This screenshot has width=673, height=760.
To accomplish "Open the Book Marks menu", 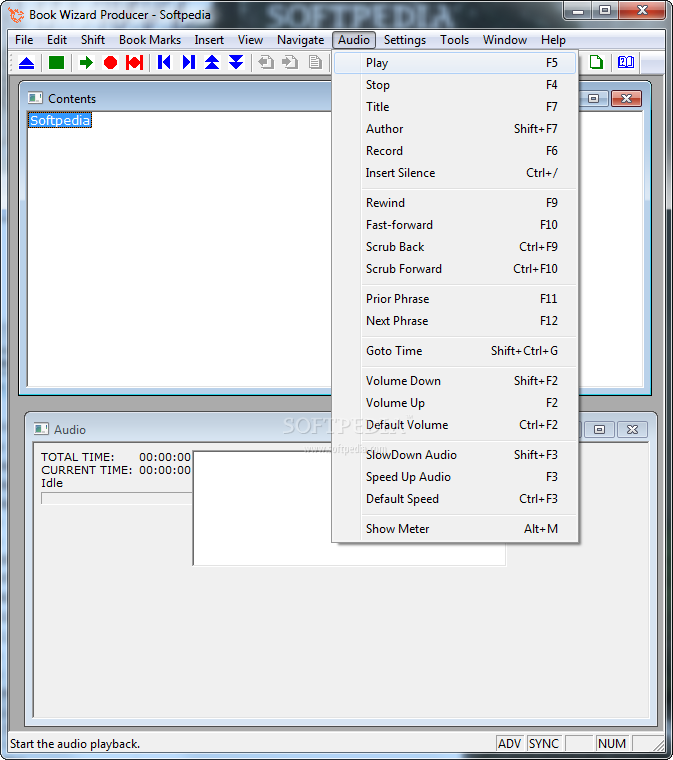I will pyautogui.click(x=150, y=40).
